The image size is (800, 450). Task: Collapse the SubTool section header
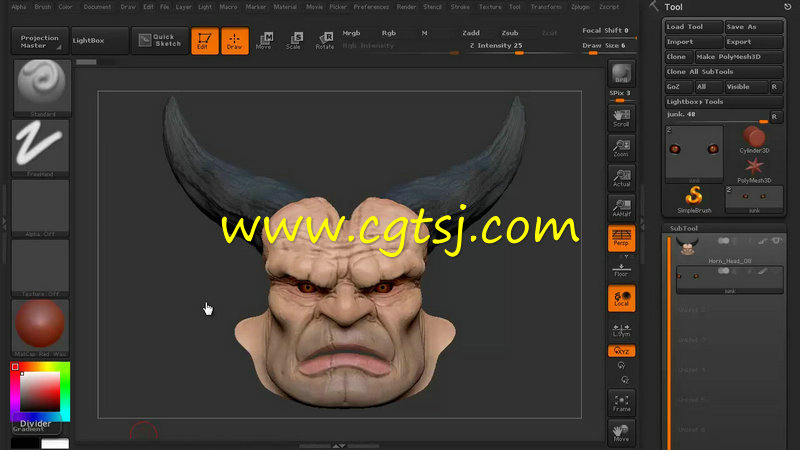pyautogui.click(x=684, y=228)
